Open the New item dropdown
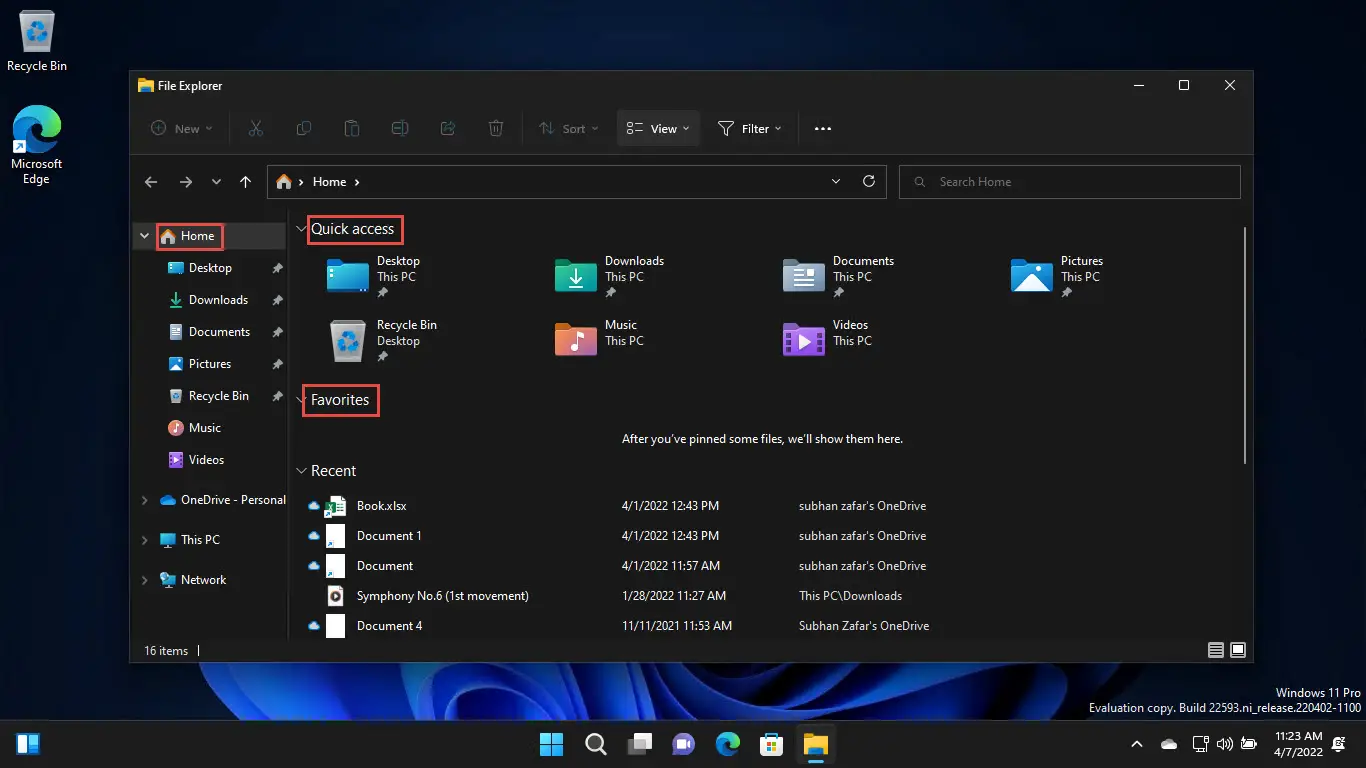Screen dimensions: 1366x768 pos(182,128)
